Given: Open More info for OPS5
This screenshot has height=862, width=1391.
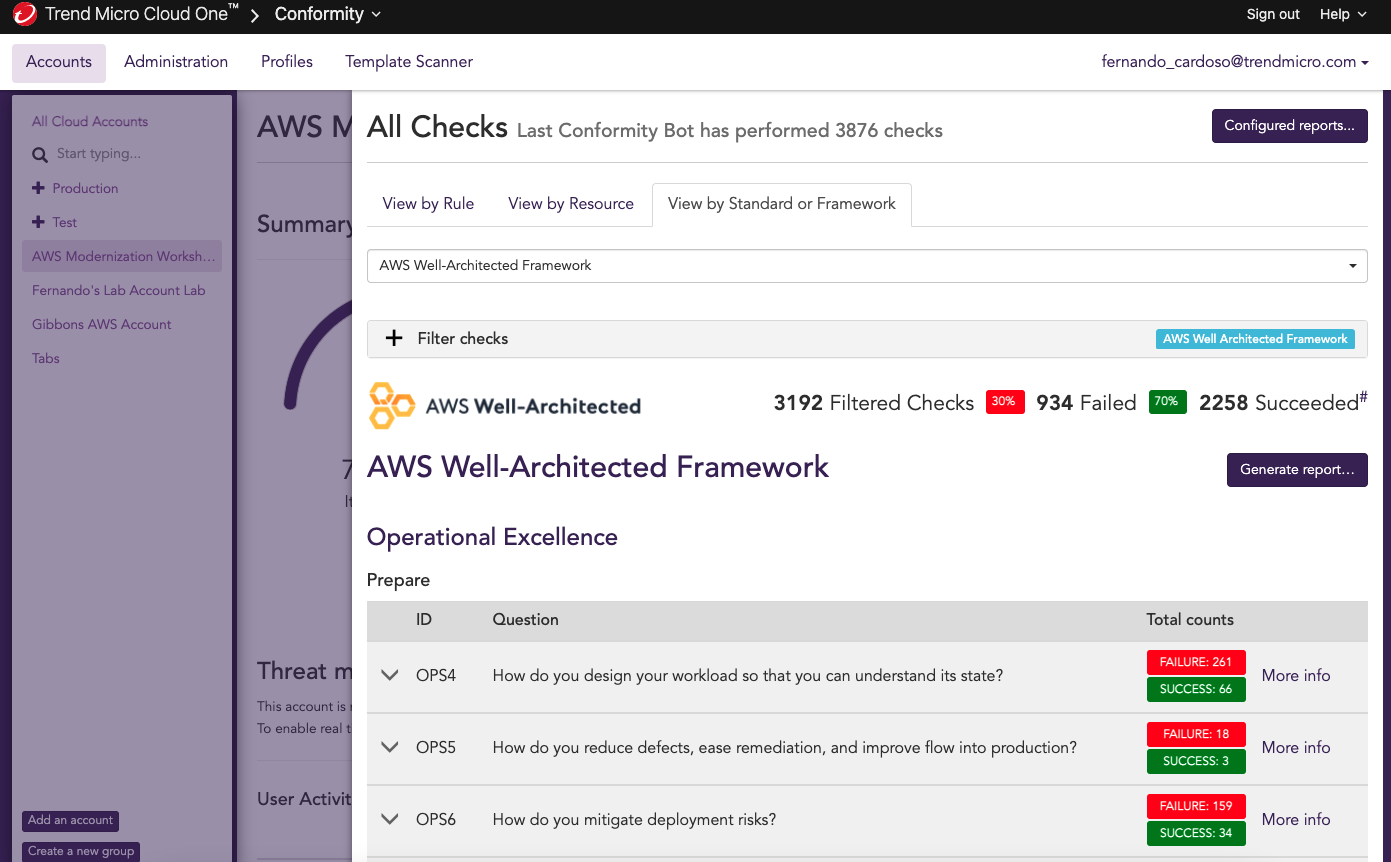Looking at the screenshot, I should pos(1296,747).
